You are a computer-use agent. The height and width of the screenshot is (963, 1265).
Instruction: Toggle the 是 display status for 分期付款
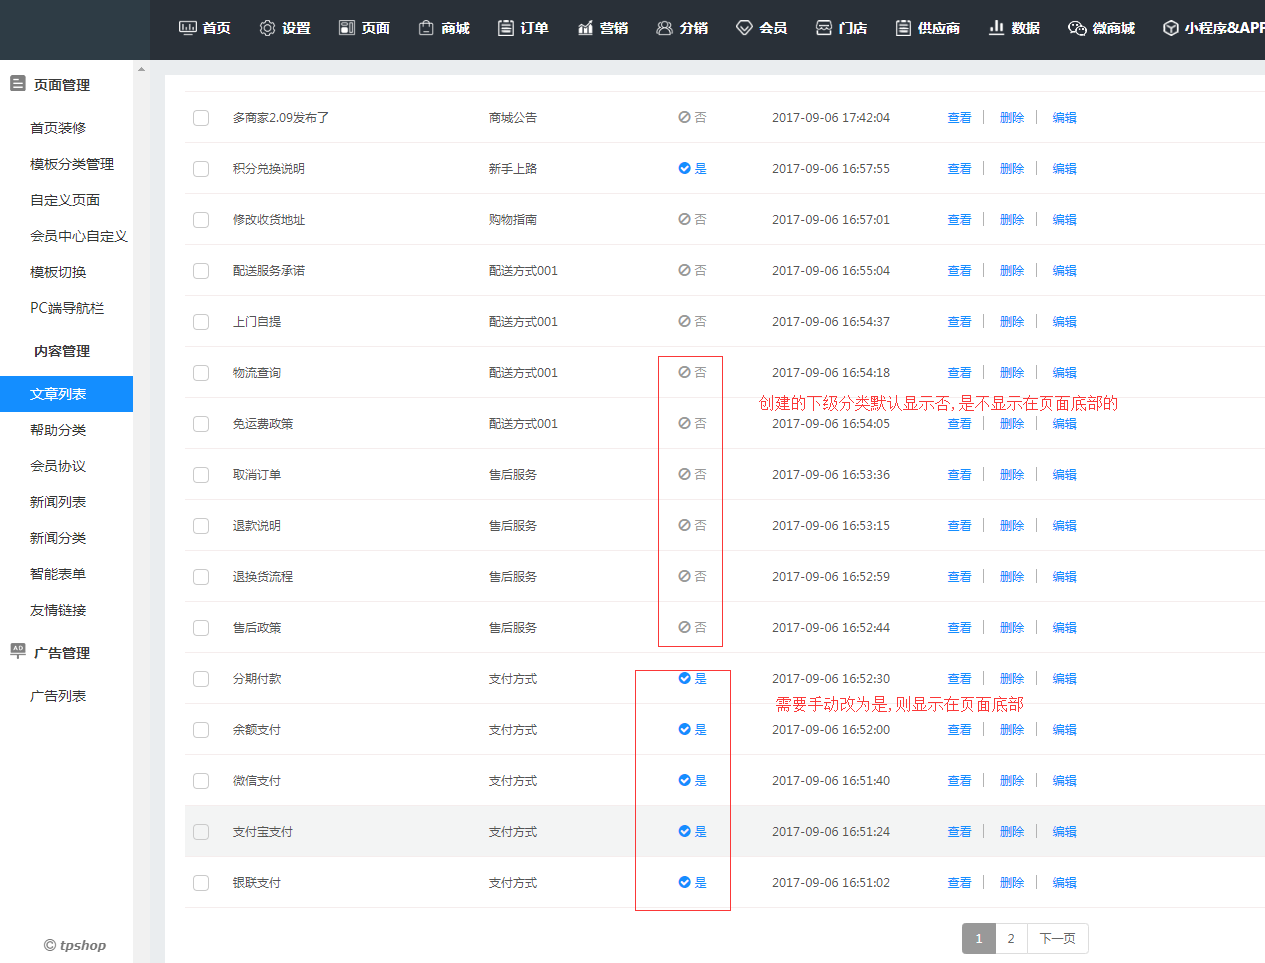point(692,678)
